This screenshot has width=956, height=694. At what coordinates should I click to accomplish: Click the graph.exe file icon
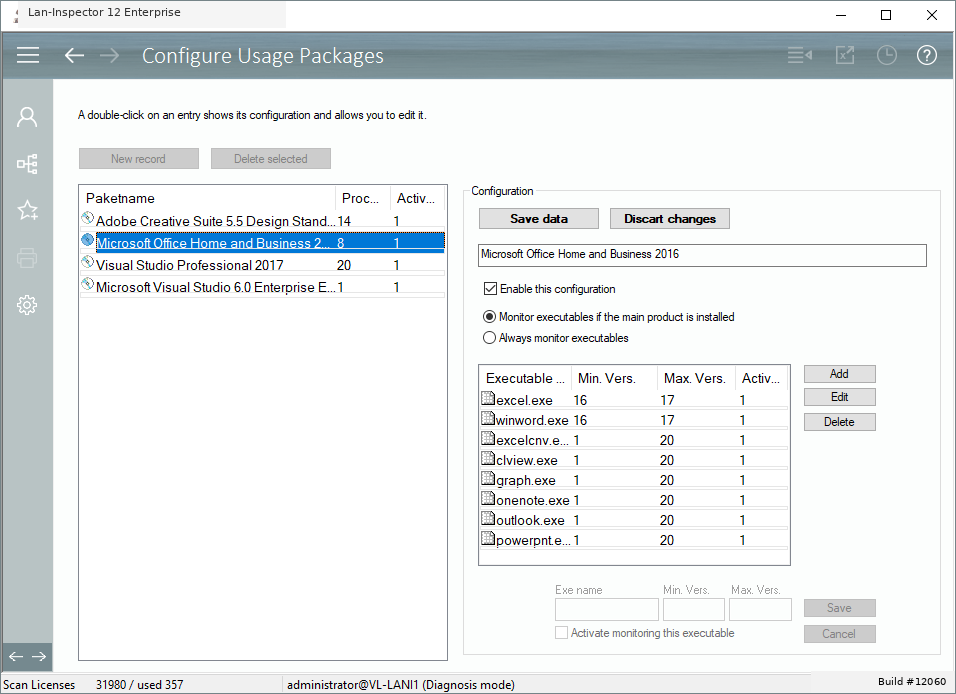488,478
